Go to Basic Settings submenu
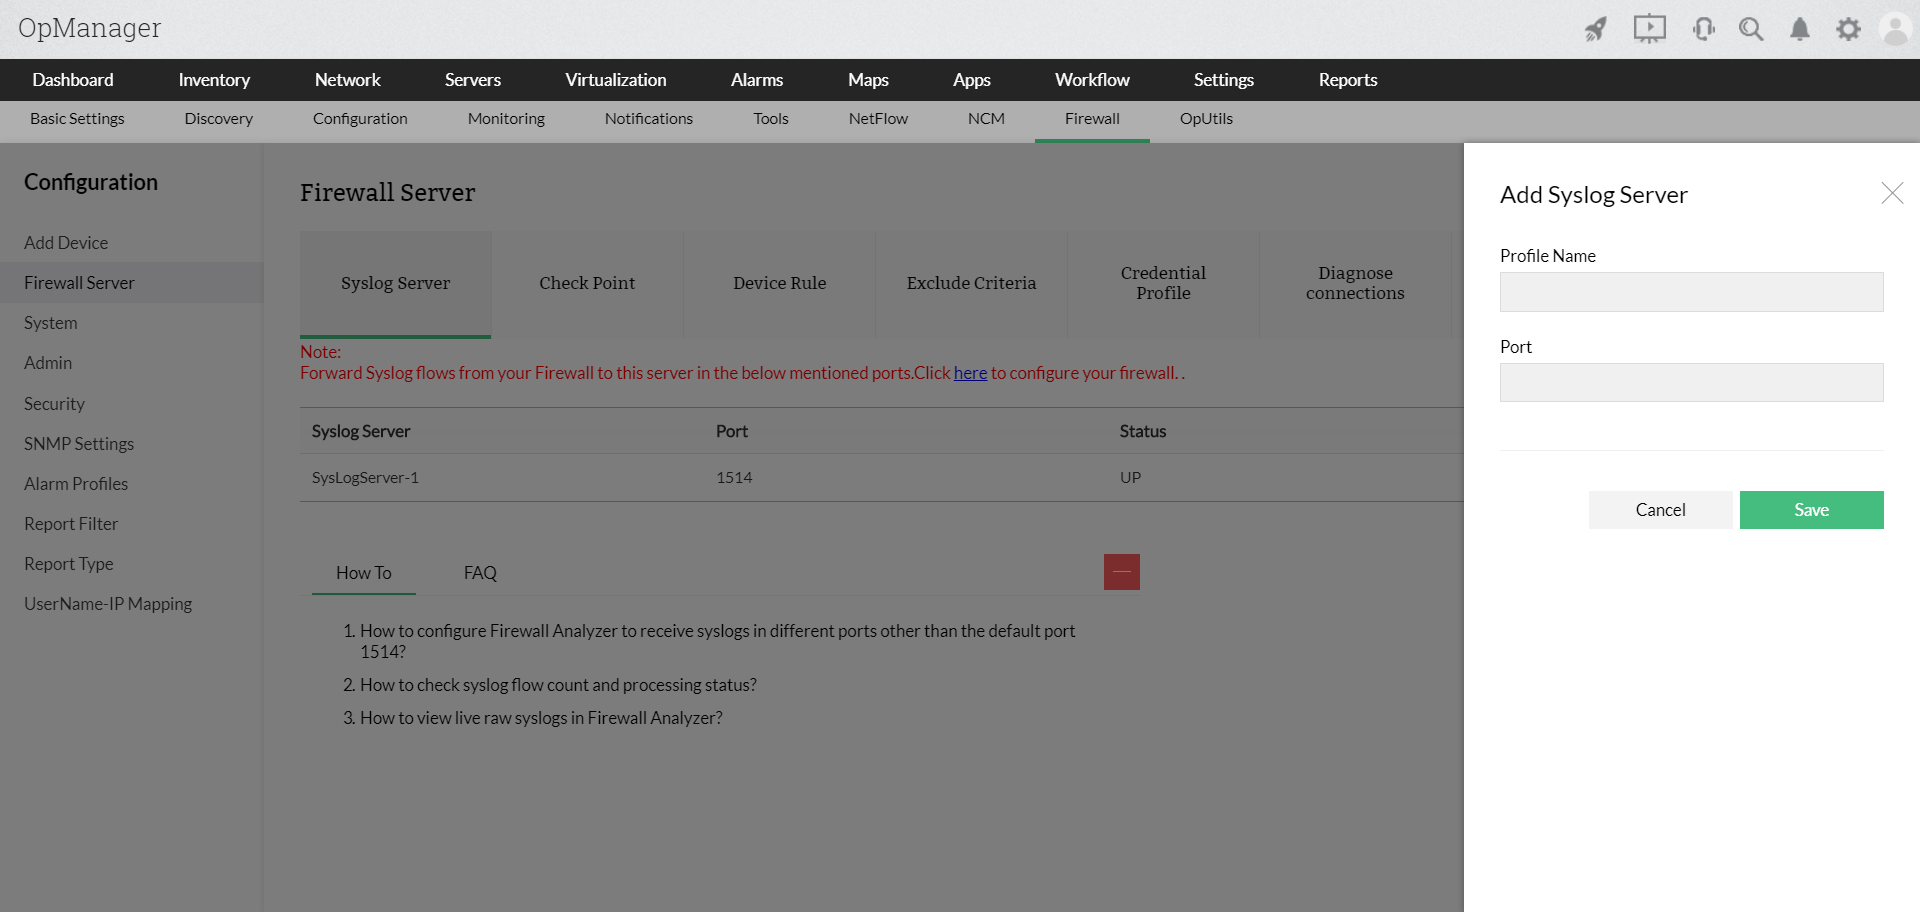This screenshot has height=912, width=1920. (x=77, y=119)
